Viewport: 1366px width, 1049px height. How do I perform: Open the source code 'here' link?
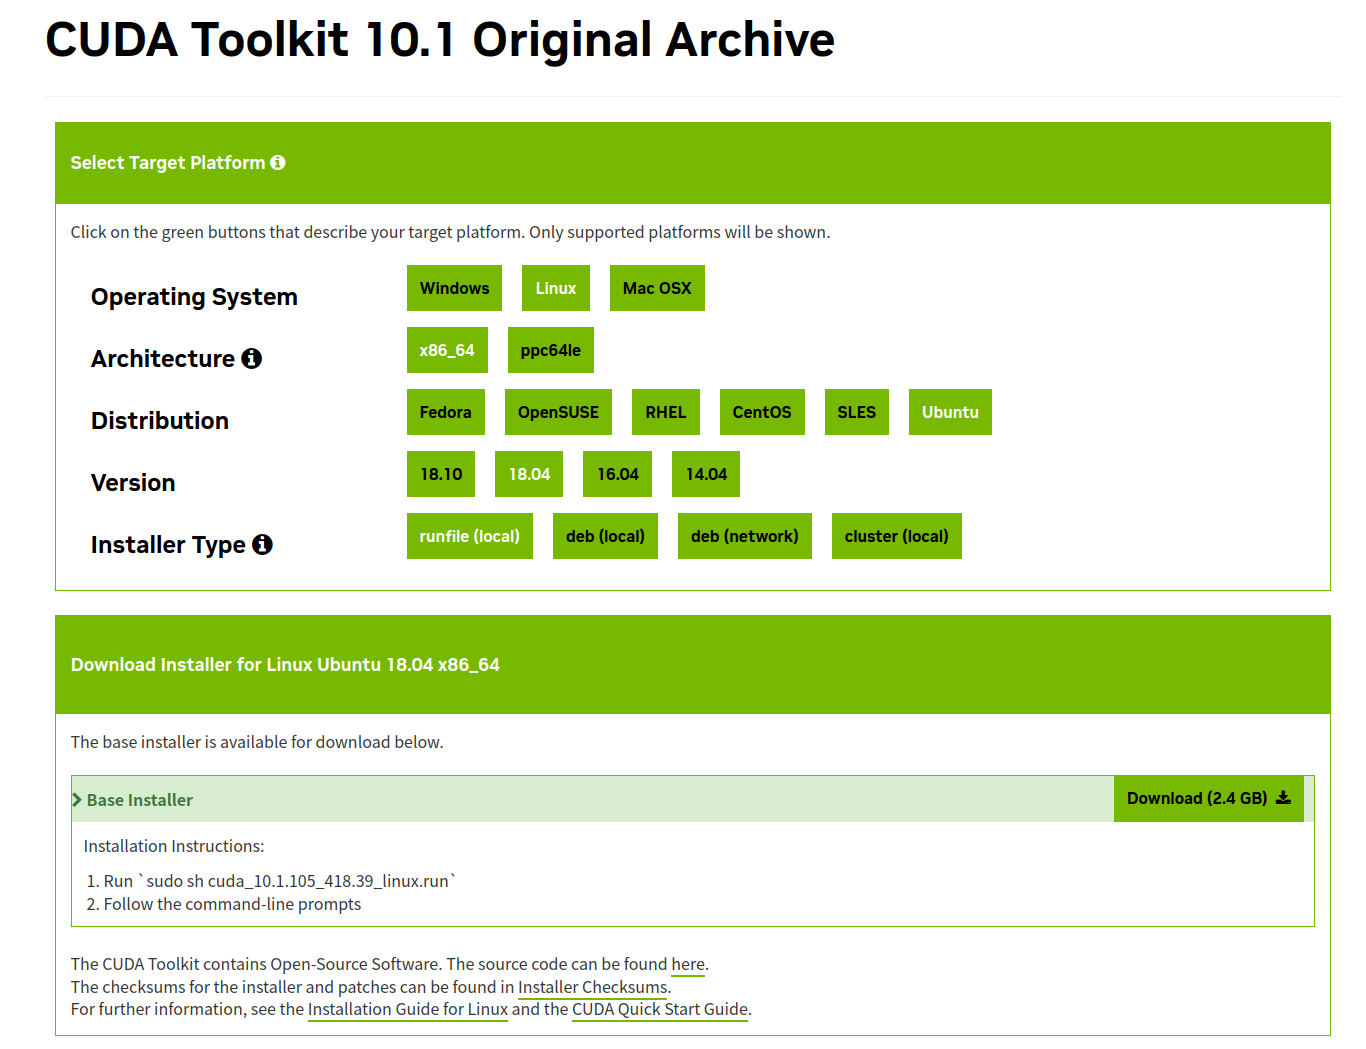coord(688,964)
